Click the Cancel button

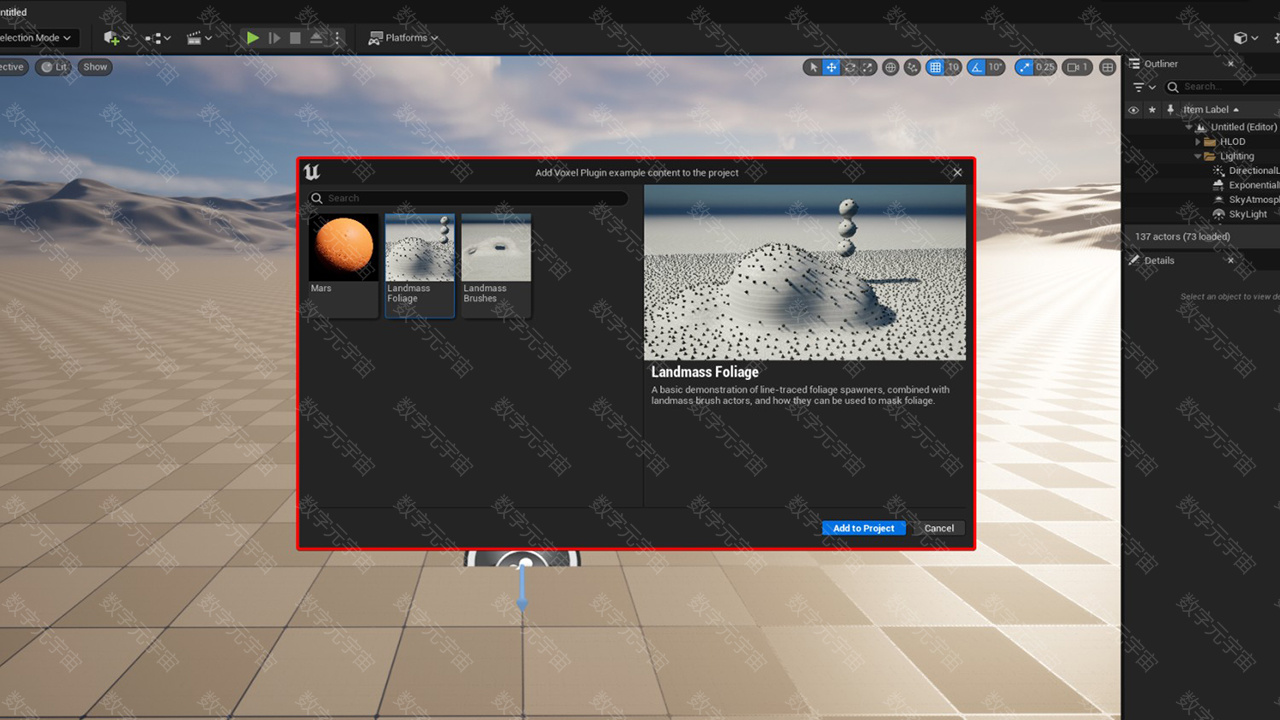tap(939, 528)
